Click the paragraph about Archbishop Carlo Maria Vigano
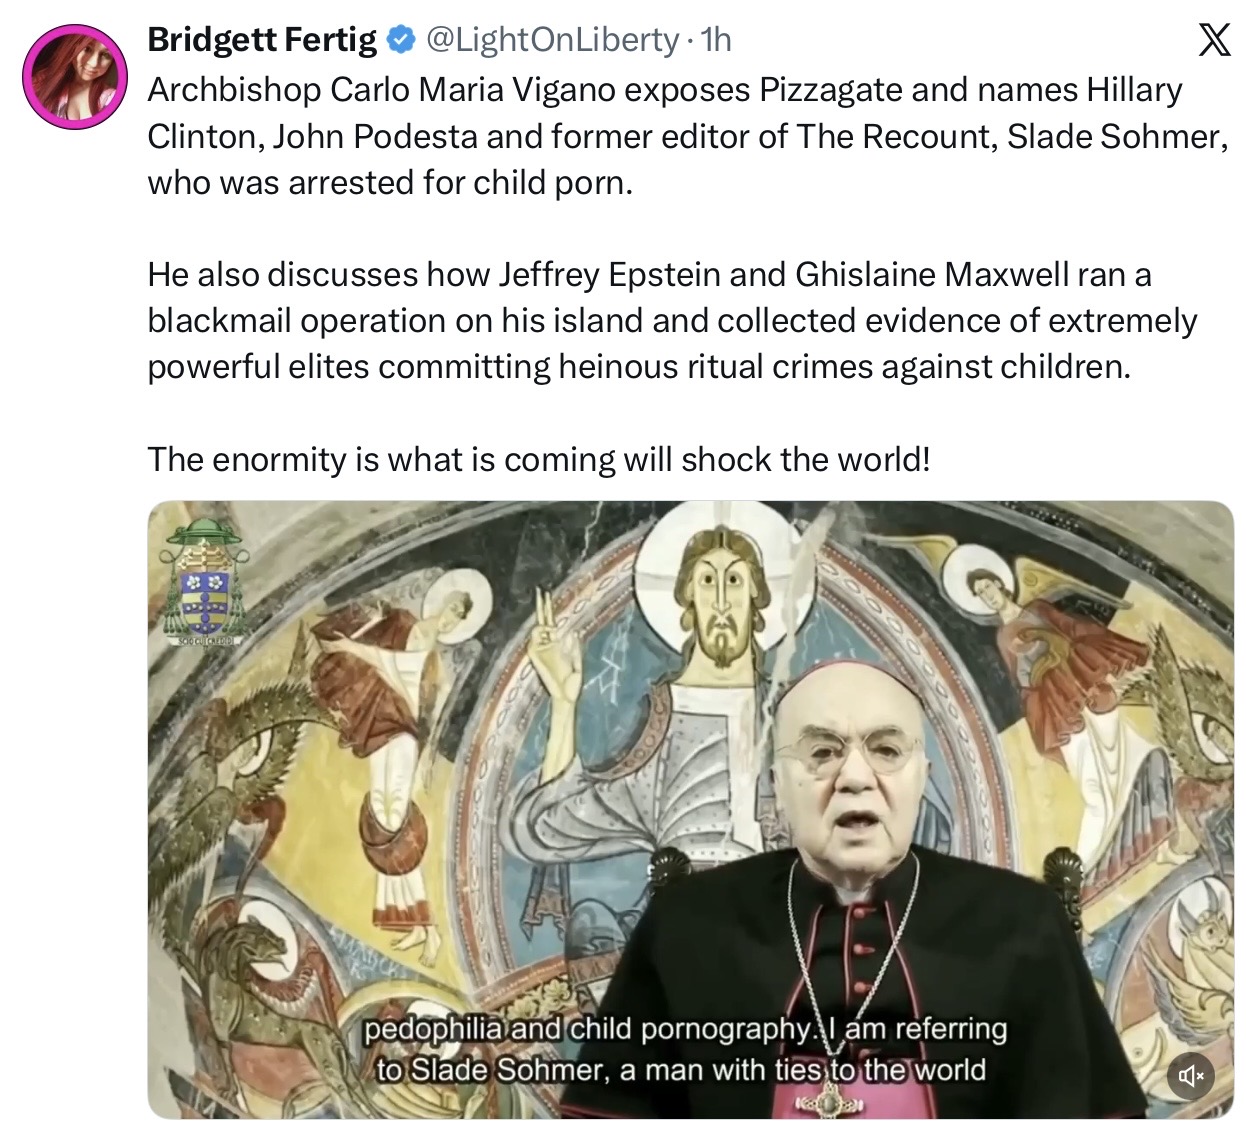 tap(665, 136)
